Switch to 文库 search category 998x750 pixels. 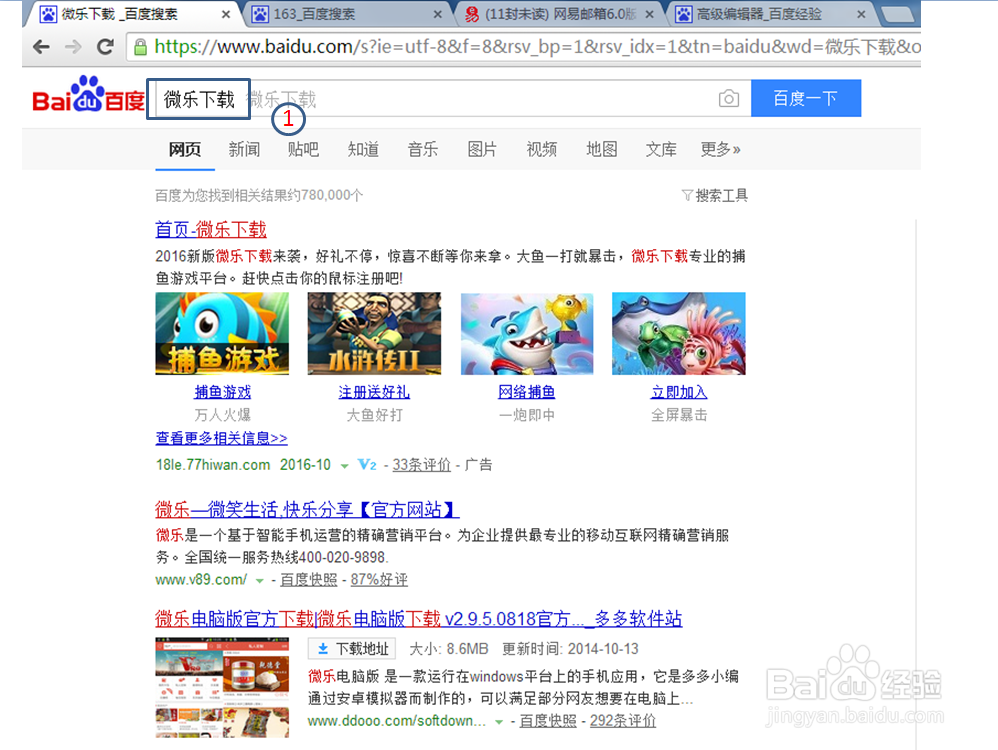click(661, 150)
